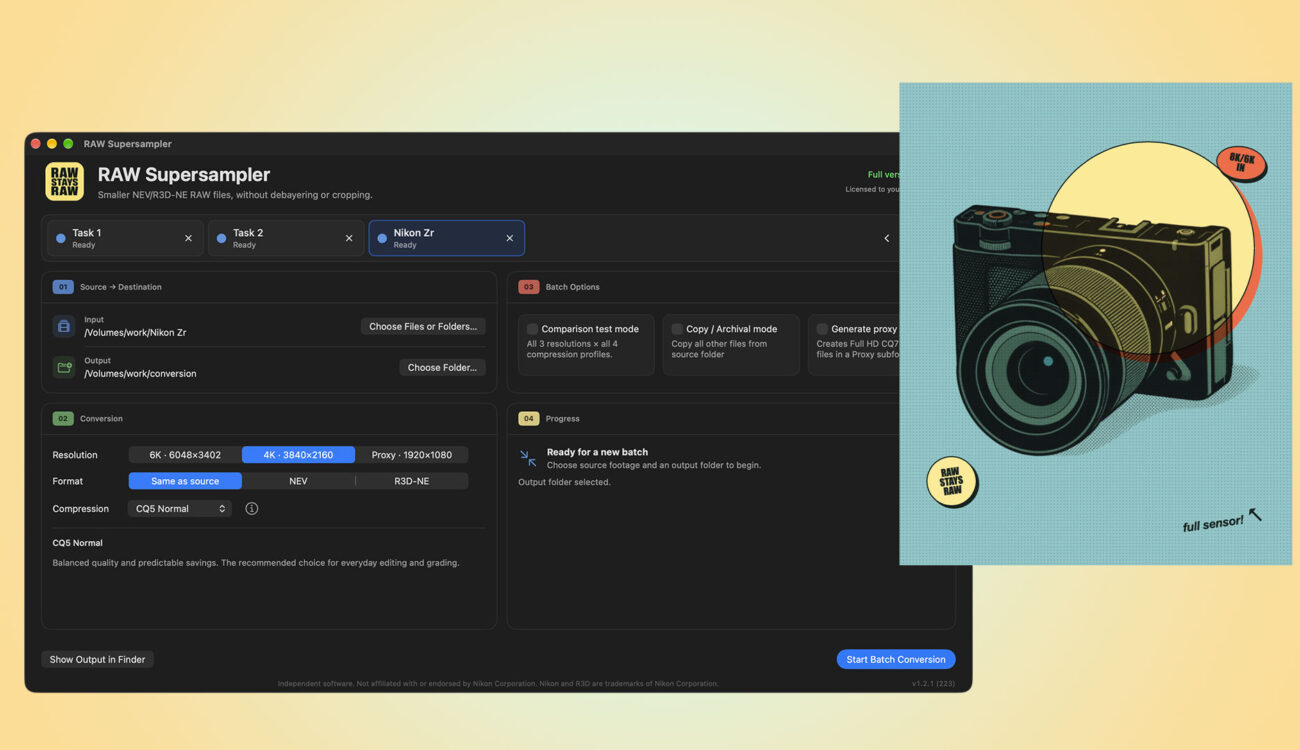
Task: Click the RAW Stays RAW app logo
Action: point(65,182)
